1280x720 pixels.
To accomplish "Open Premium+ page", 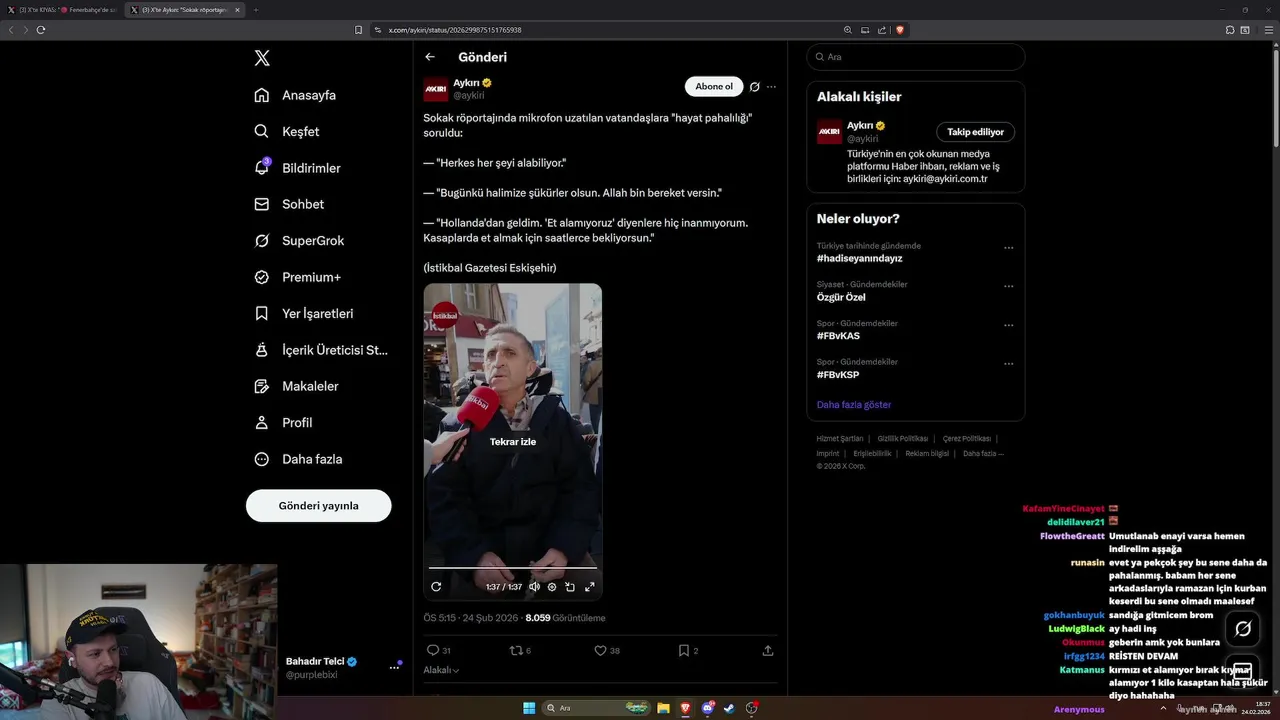I will tap(297, 277).
